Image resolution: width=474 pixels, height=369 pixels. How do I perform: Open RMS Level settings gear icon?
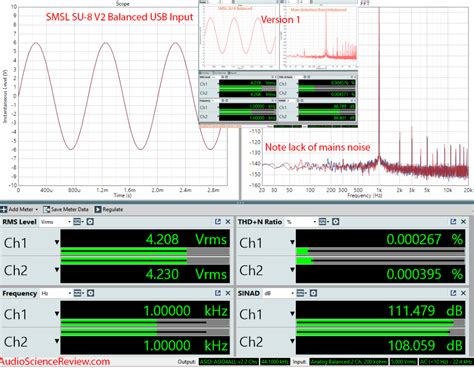90,222
